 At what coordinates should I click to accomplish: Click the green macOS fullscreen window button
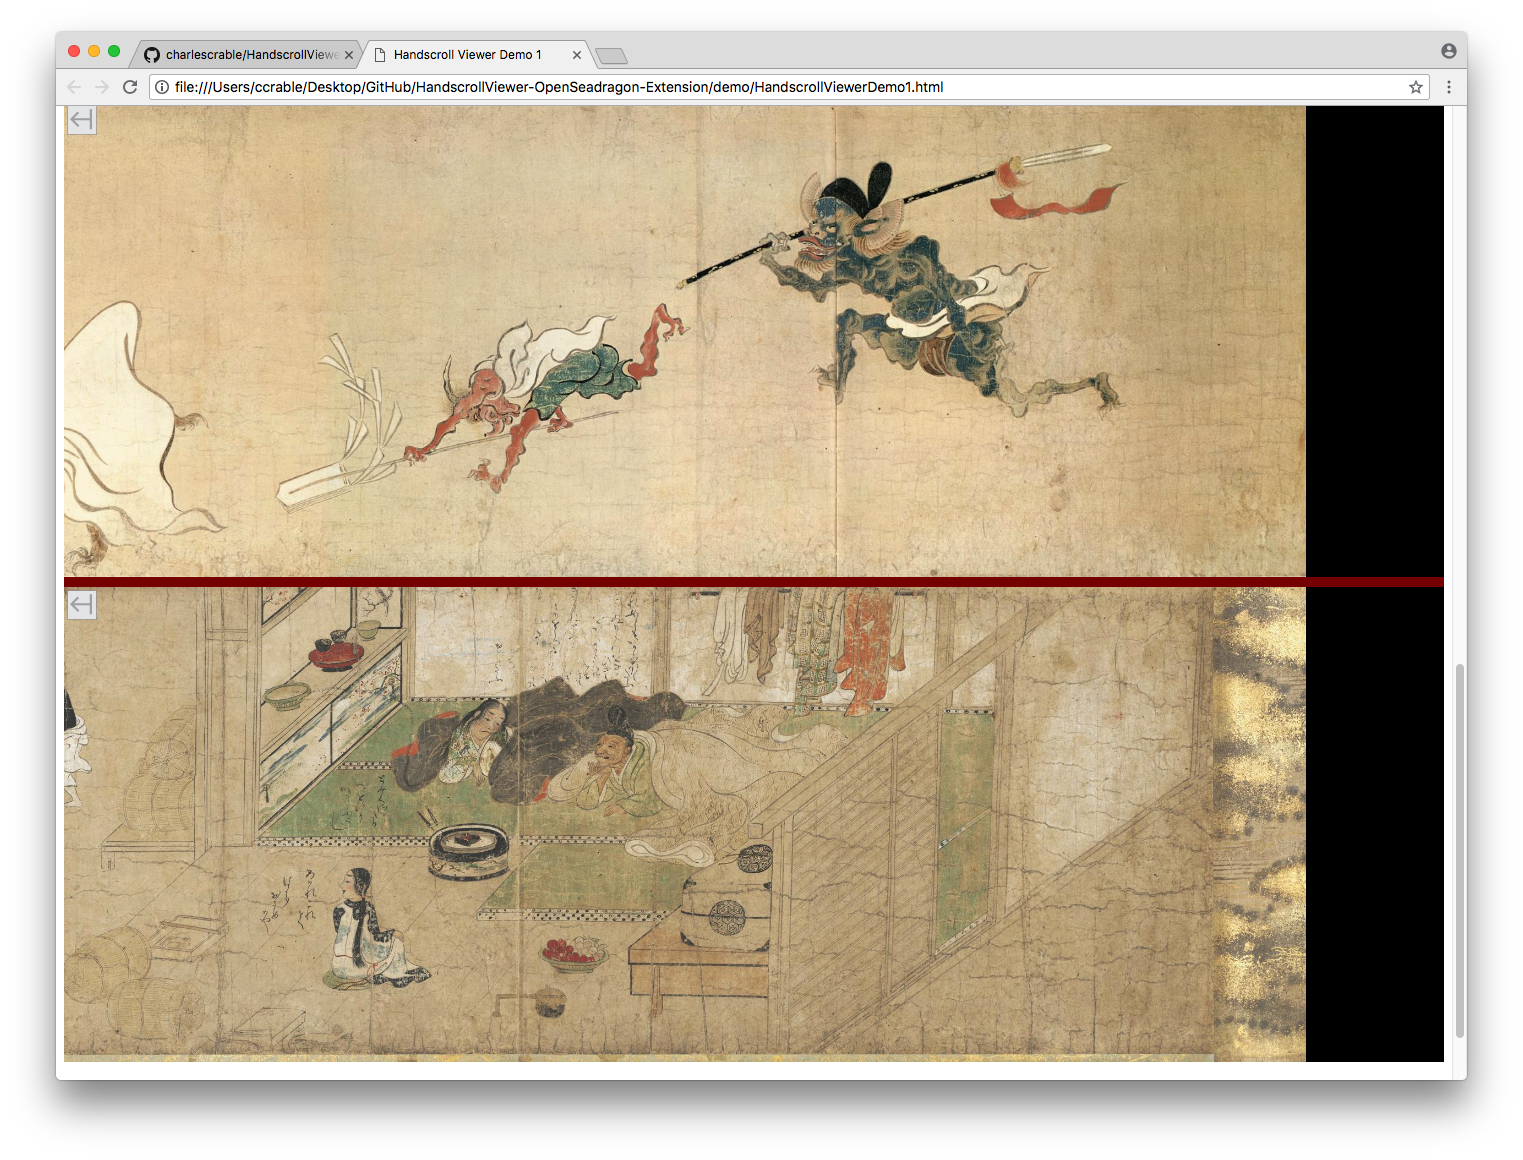tap(114, 51)
